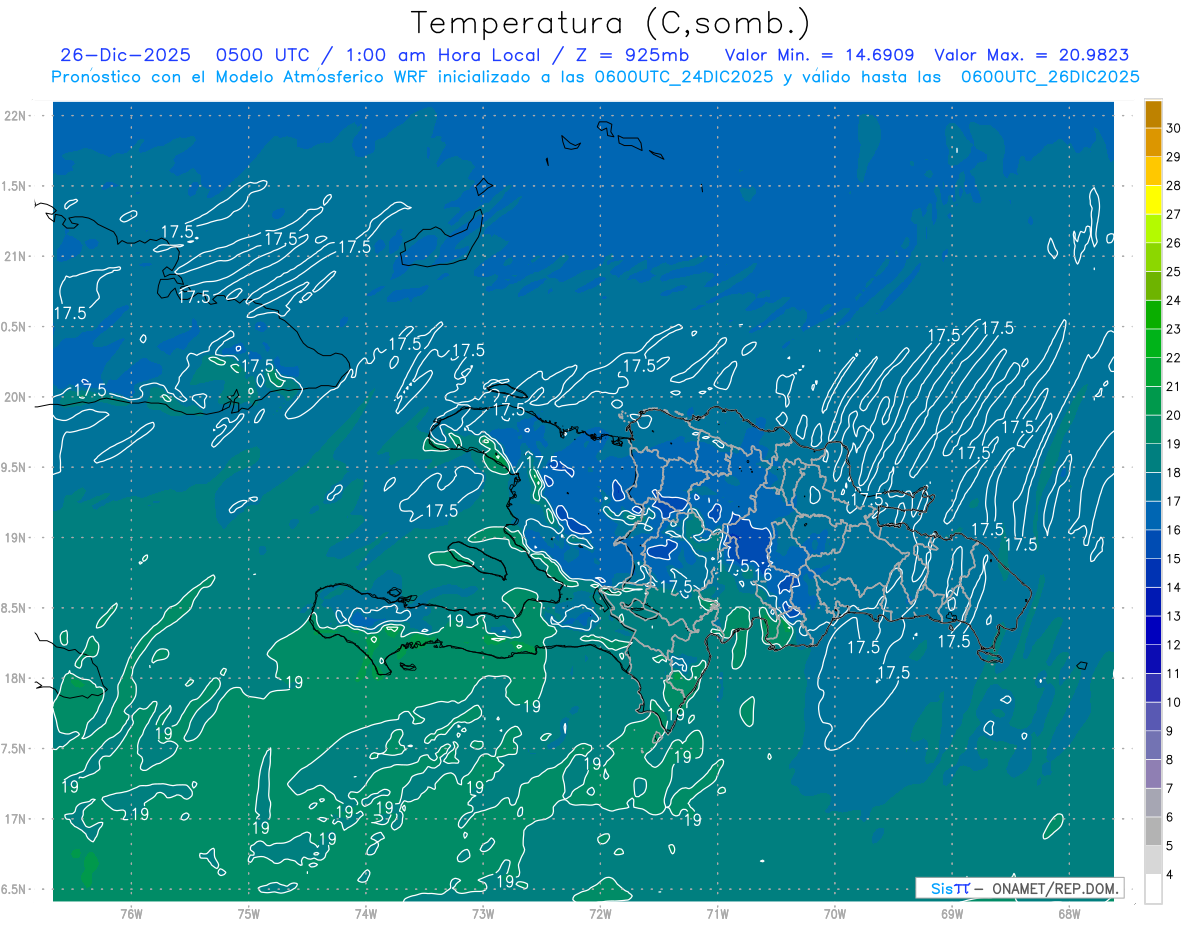1200x927 pixels.
Task: Click the 30 label on the color scale
Action: tap(1174, 128)
